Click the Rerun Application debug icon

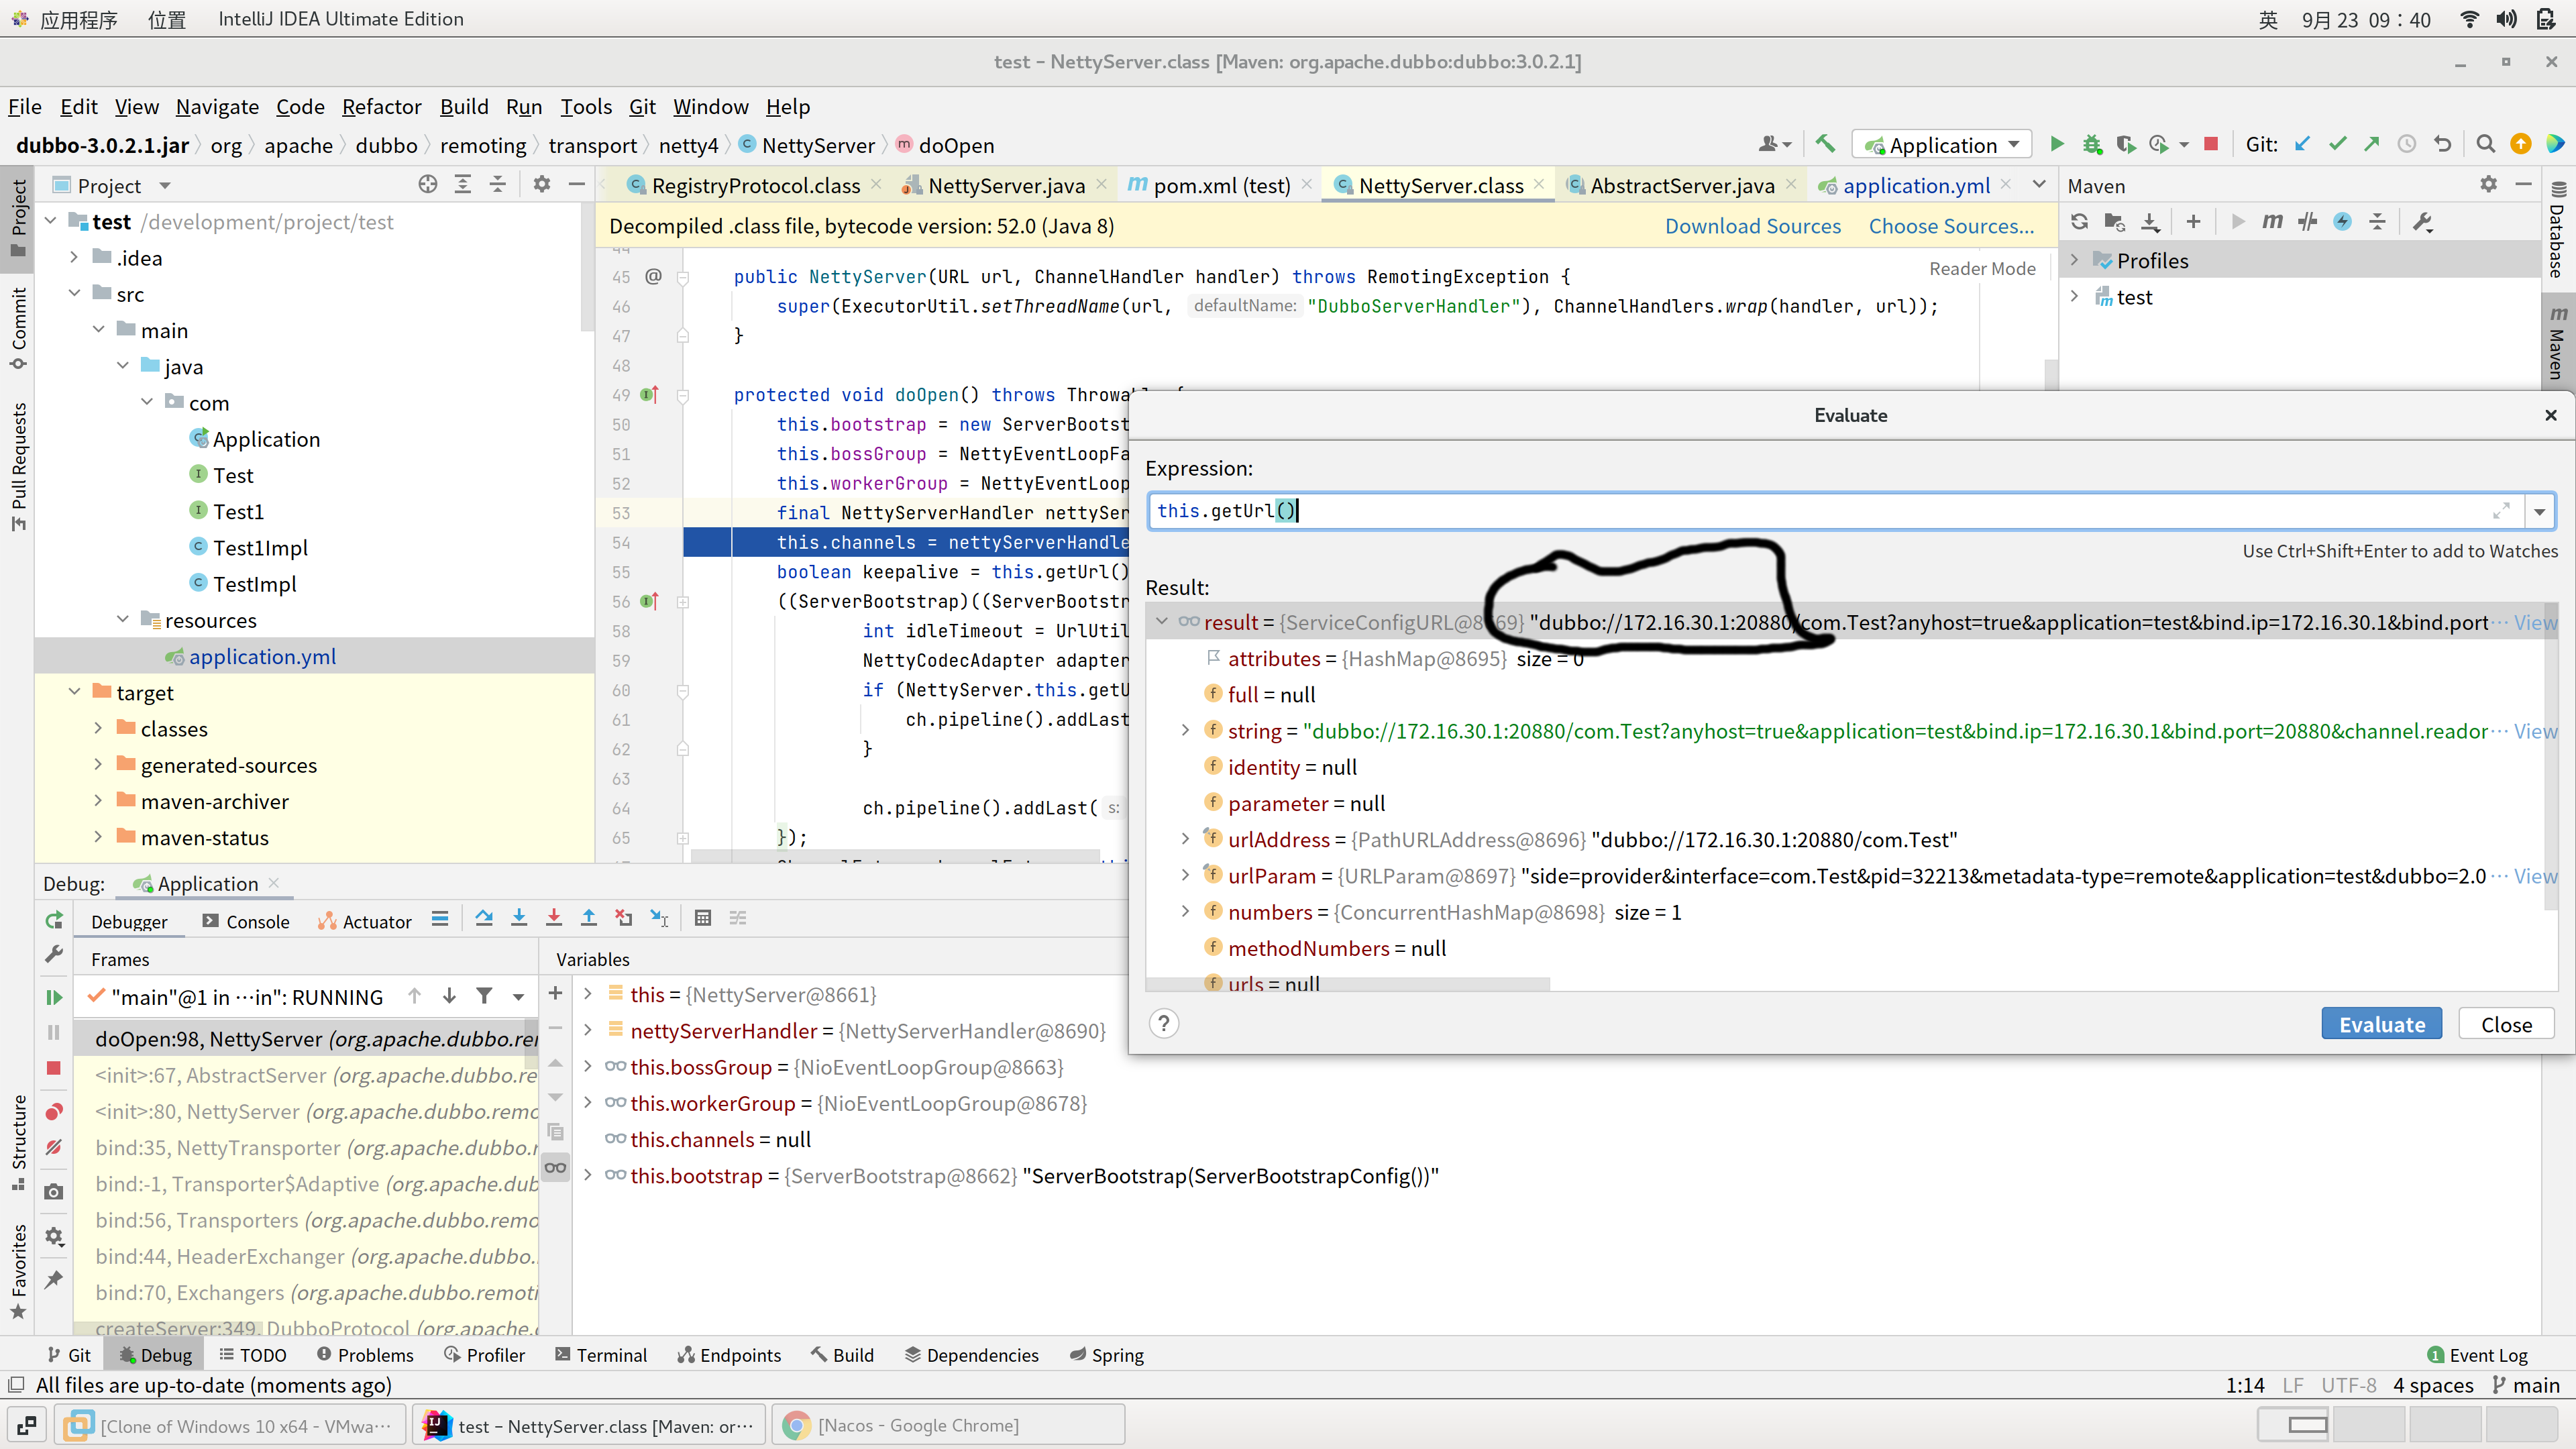(54, 920)
